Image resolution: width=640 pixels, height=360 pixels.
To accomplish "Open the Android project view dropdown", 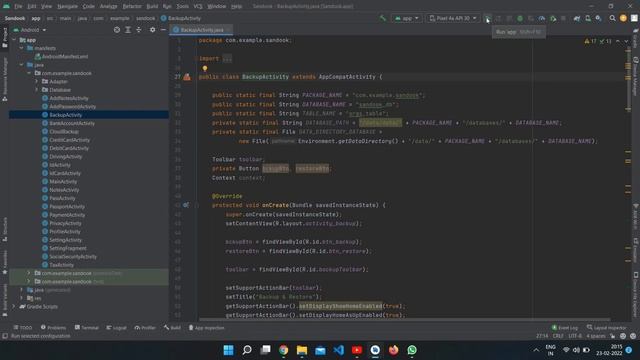I will [30, 30].
